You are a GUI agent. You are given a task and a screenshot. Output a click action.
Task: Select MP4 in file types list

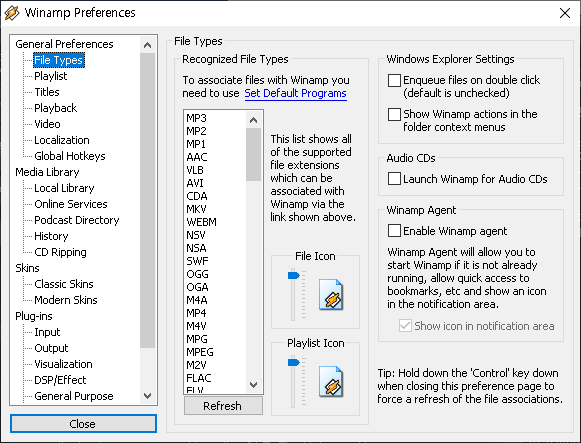pos(196,313)
